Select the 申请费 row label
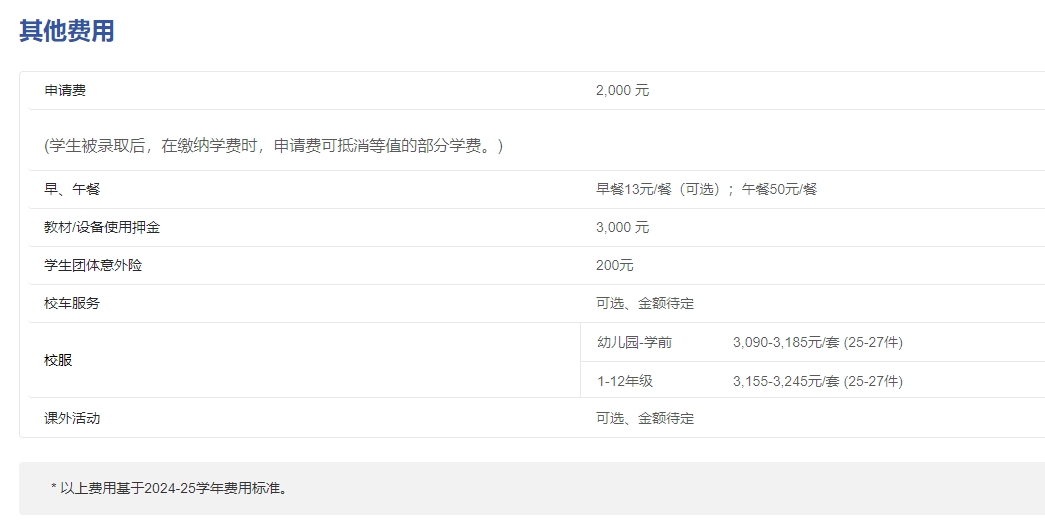The height and width of the screenshot is (526, 1045). click(x=65, y=90)
